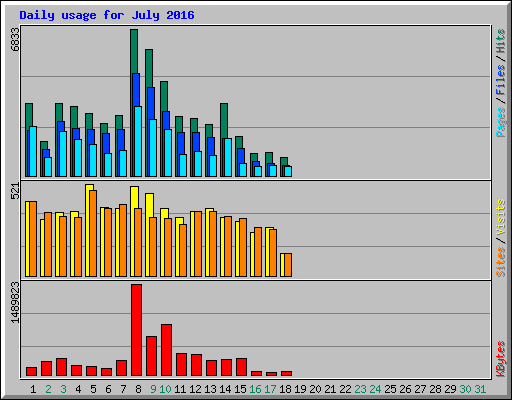Click the tallest green Hits bar for day 8

[x=134, y=51]
